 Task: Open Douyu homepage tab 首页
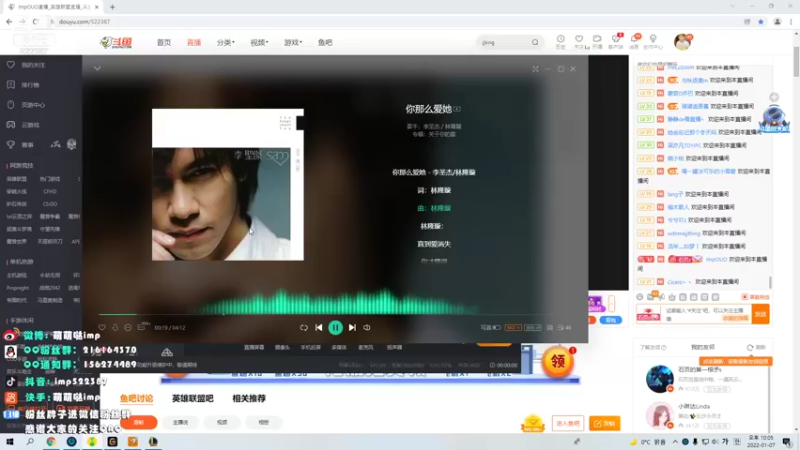pyautogui.click(x=164, y=42)
